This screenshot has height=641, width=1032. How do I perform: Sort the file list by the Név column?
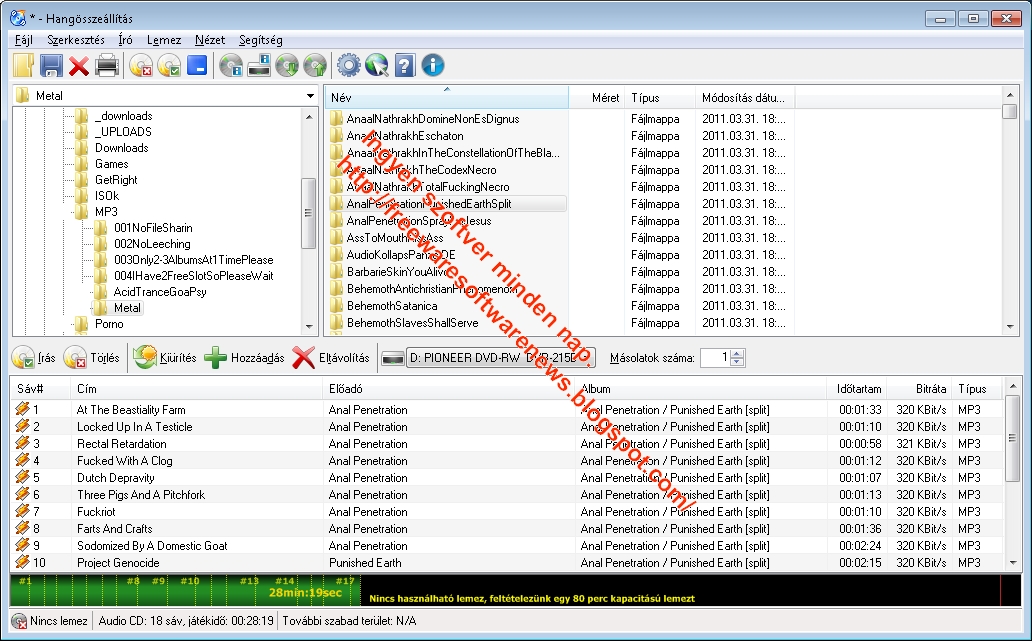pos(447,97)
